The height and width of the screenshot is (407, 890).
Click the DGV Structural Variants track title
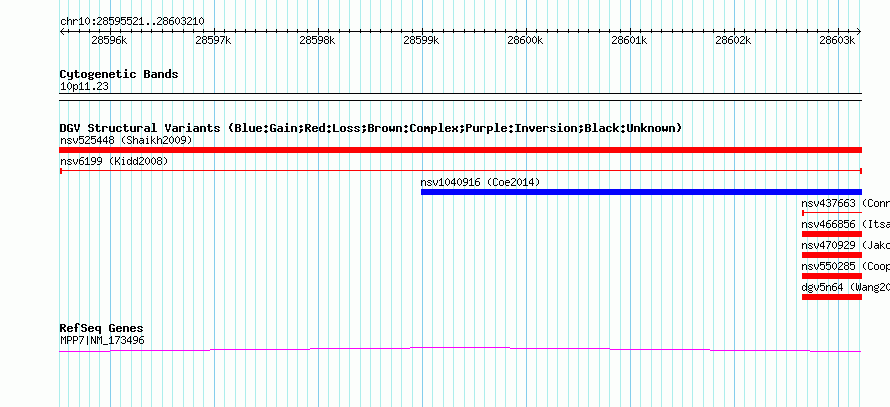click(371, 128)
